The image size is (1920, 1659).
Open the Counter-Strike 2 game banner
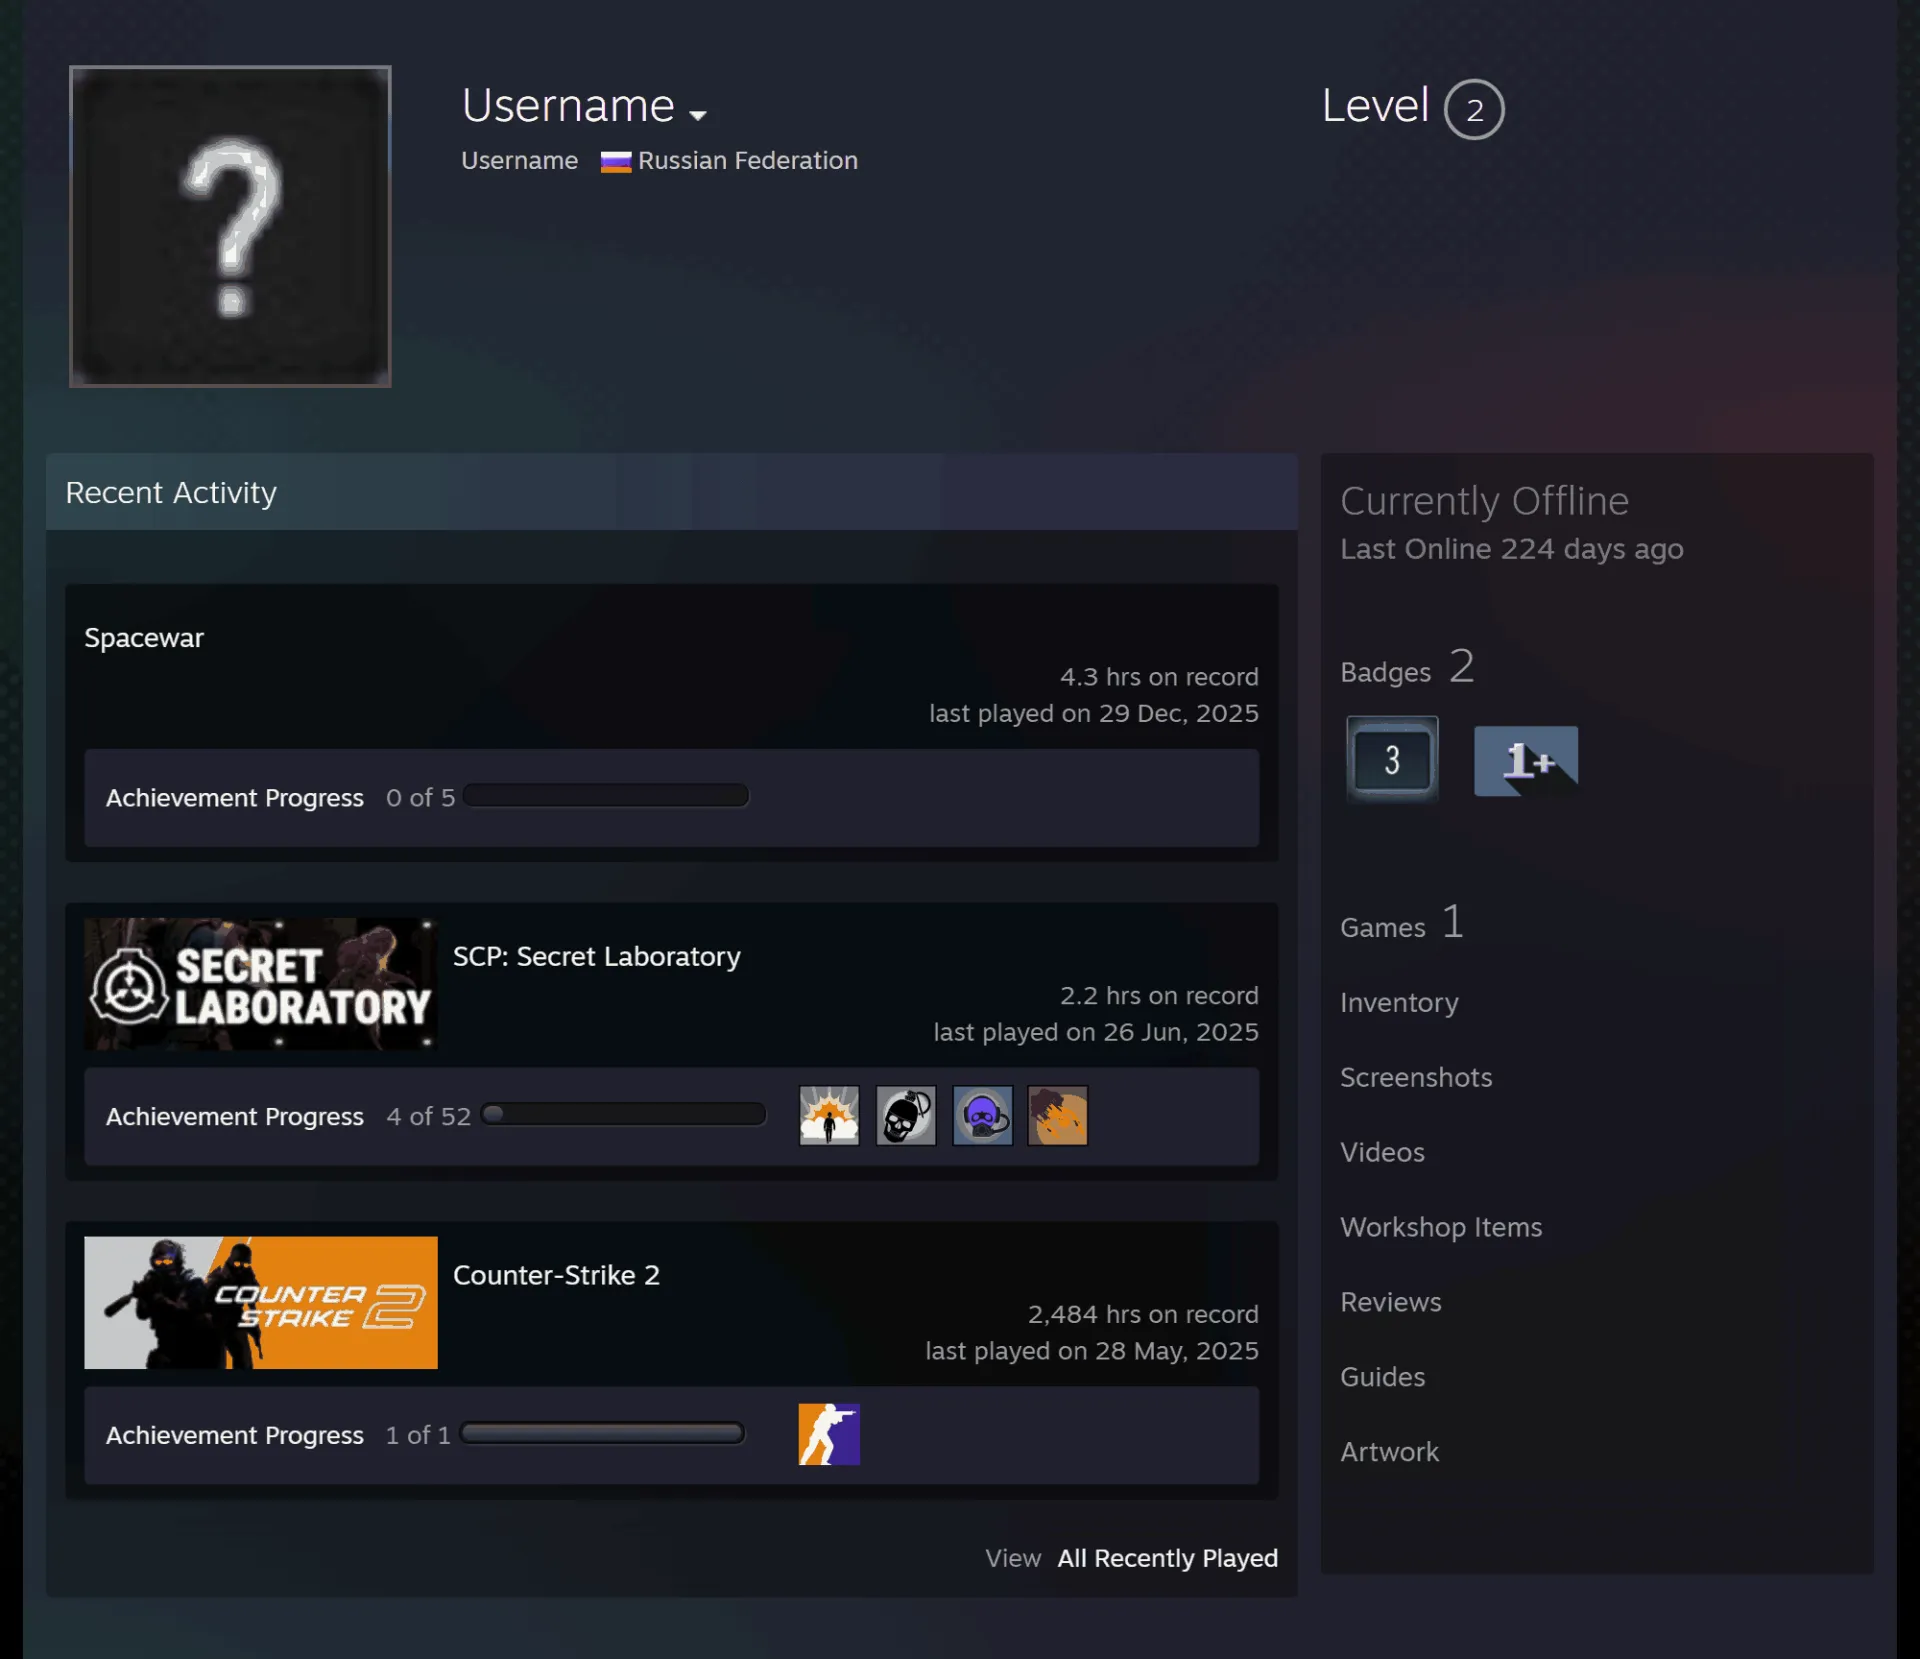coord(260,1302)
